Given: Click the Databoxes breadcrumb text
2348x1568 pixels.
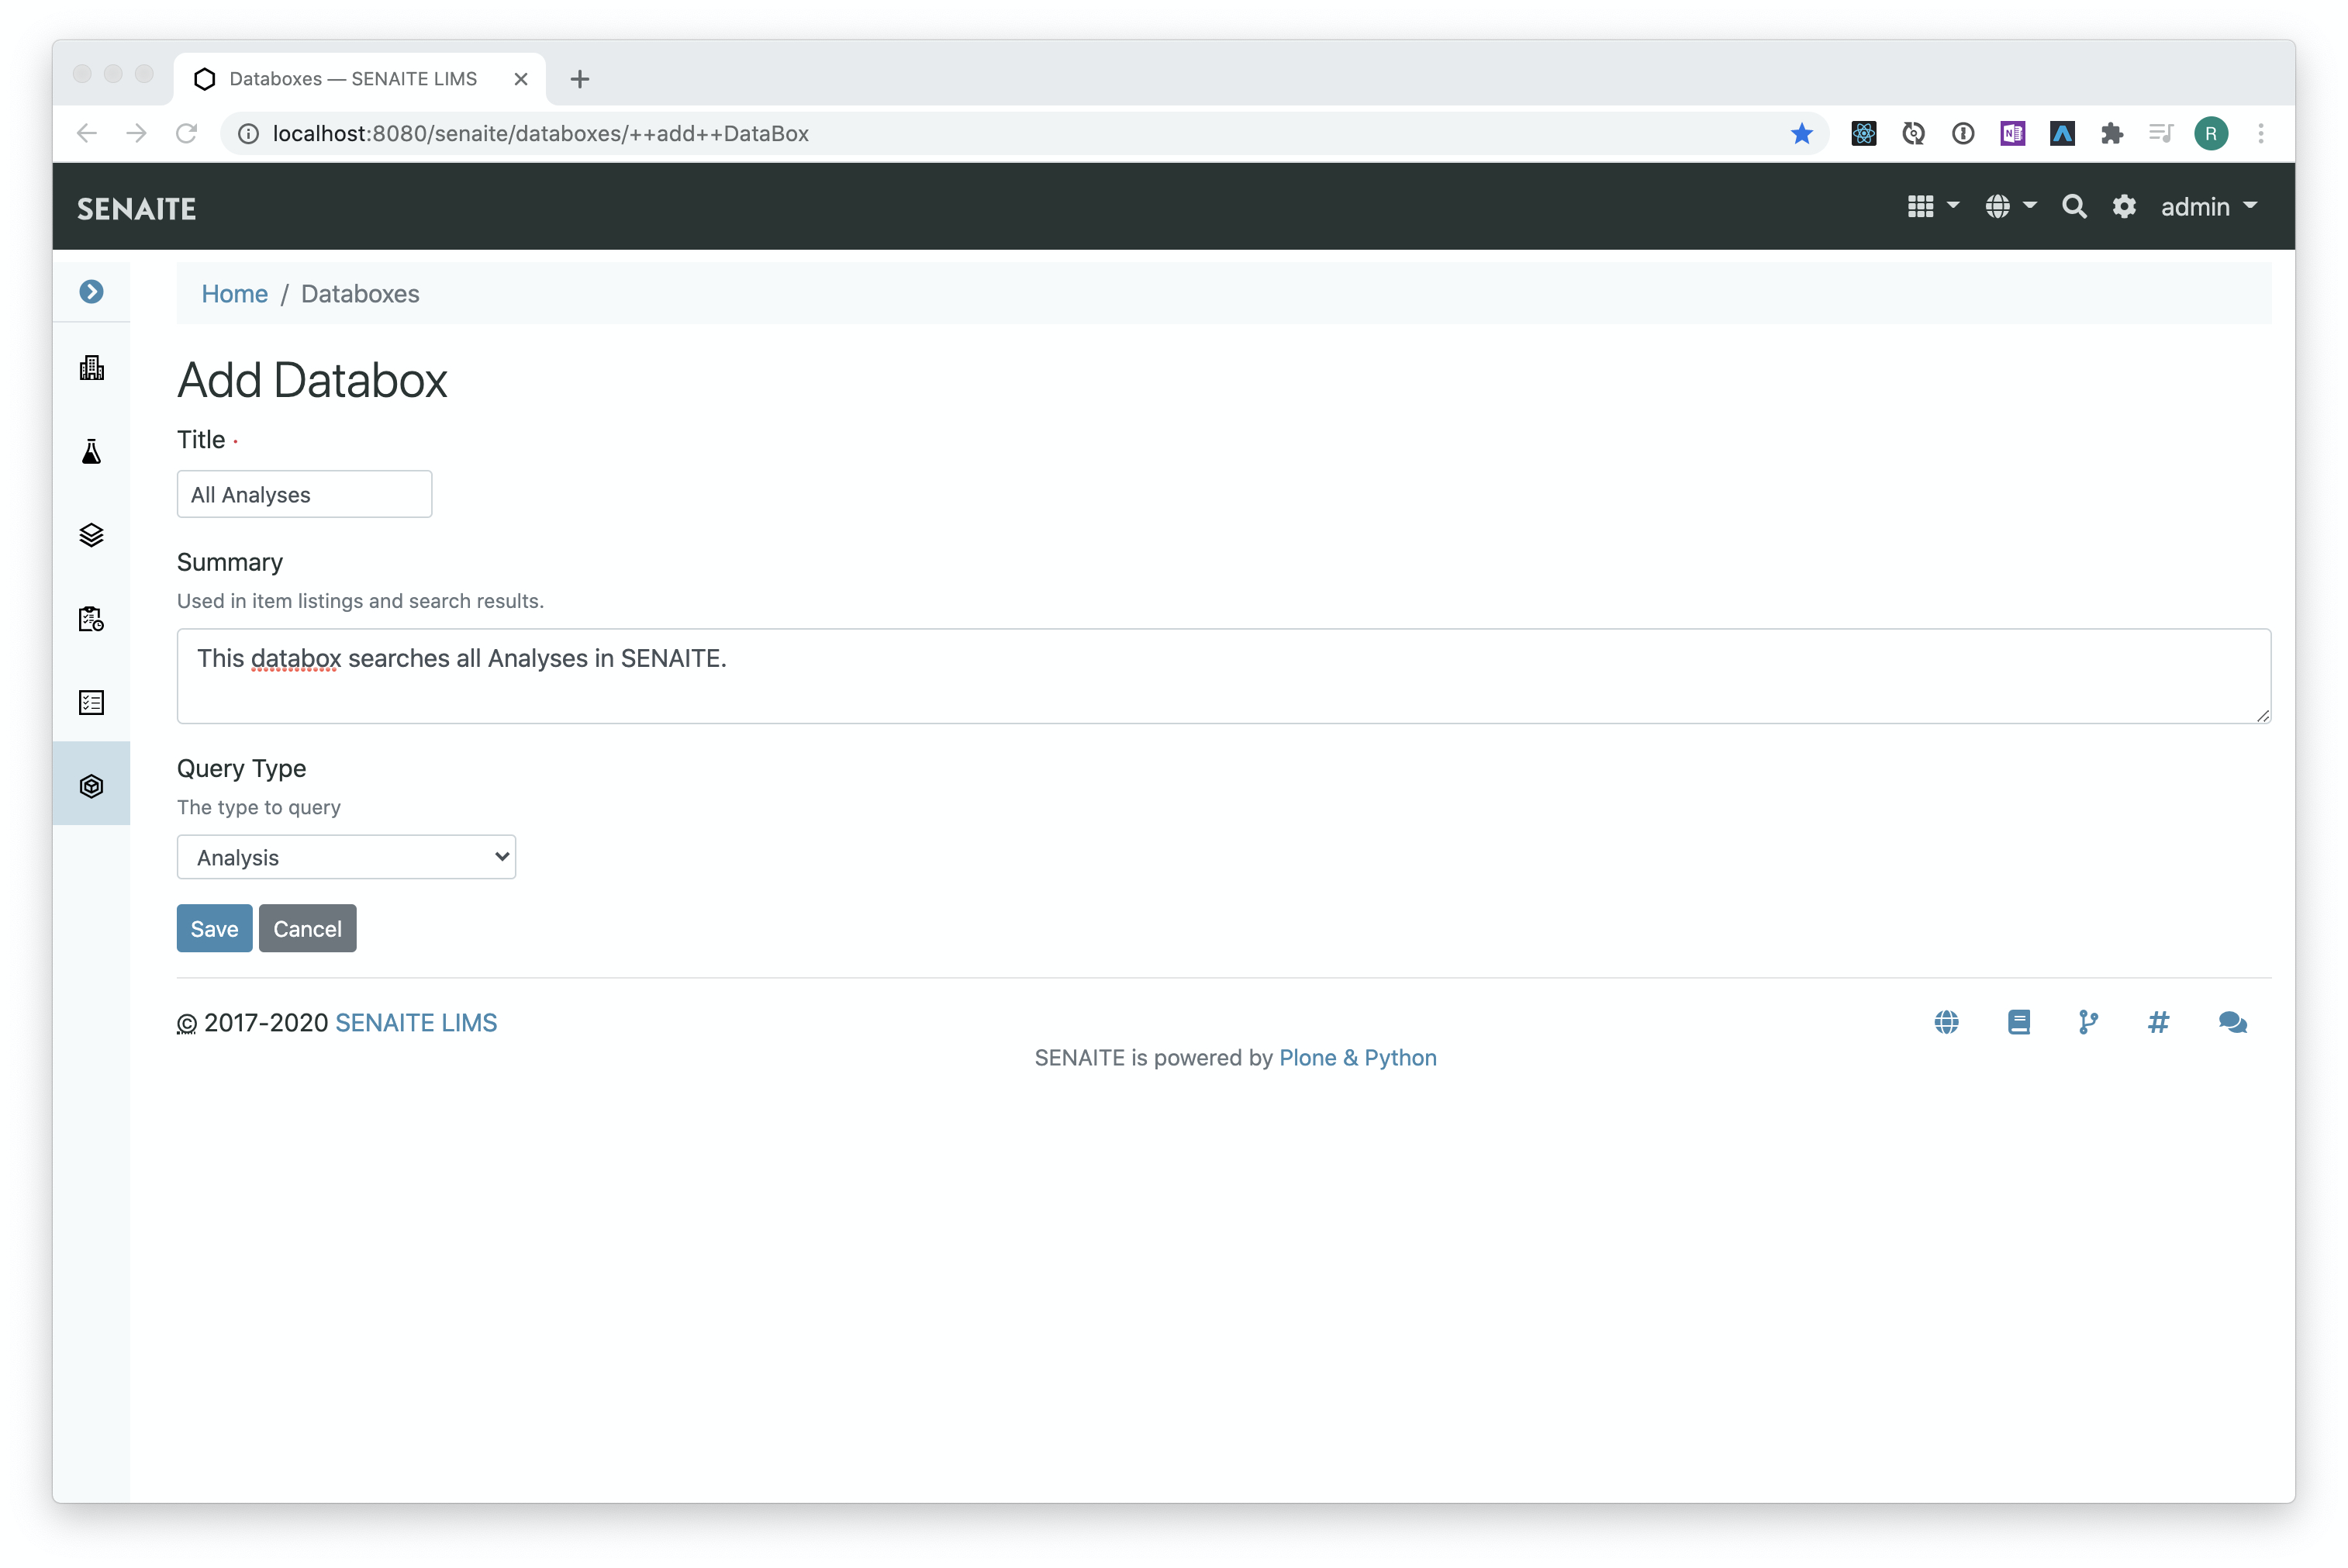Looking at the screenshot, I should click(360, 294).
